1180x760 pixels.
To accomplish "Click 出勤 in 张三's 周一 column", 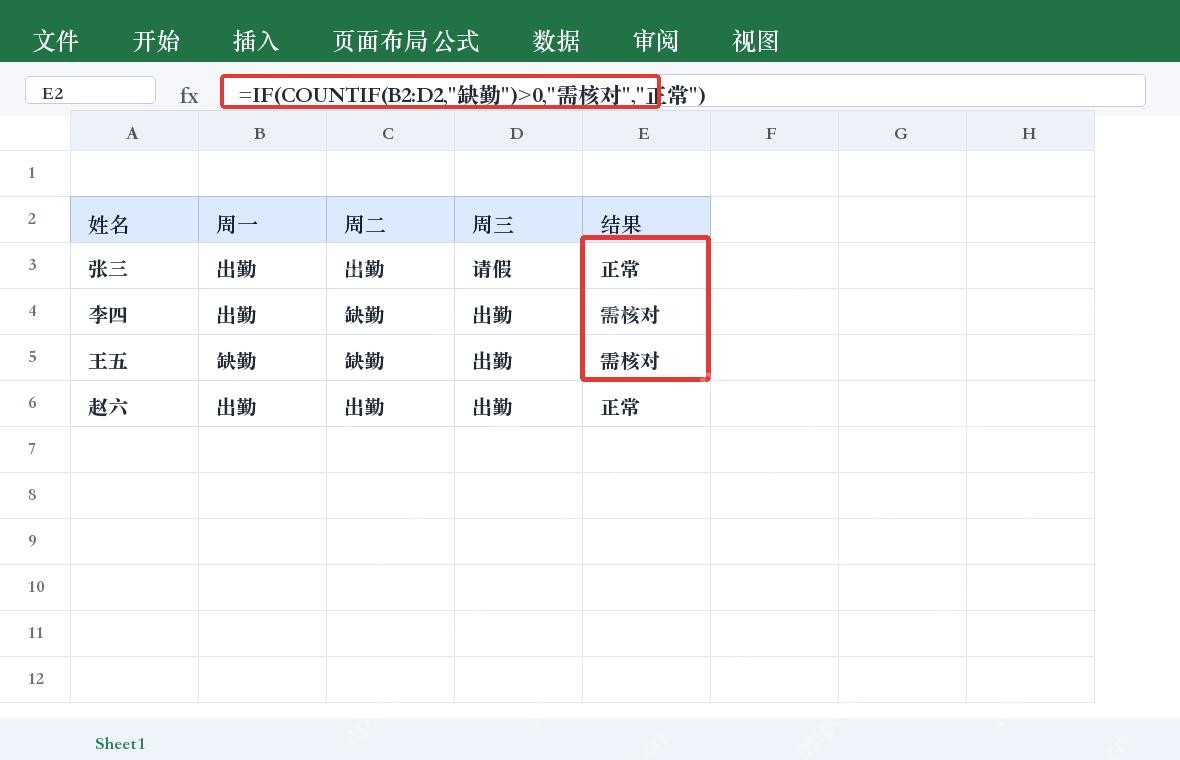I will [x=263, y=266].
